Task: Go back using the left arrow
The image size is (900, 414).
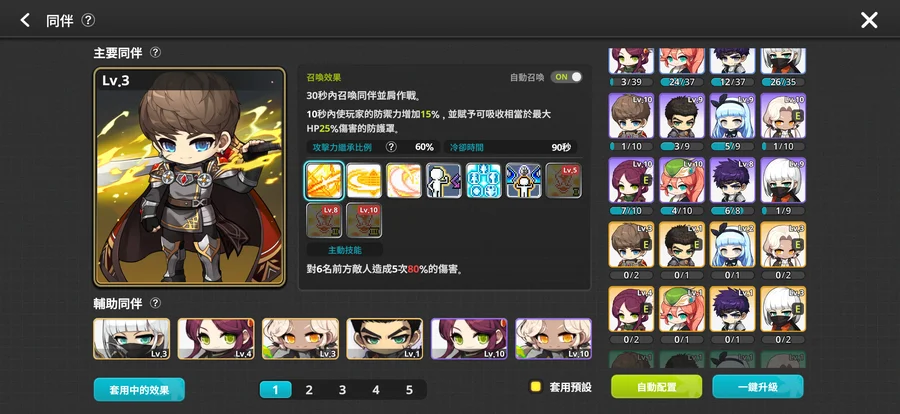Action: tap(25, 21)
